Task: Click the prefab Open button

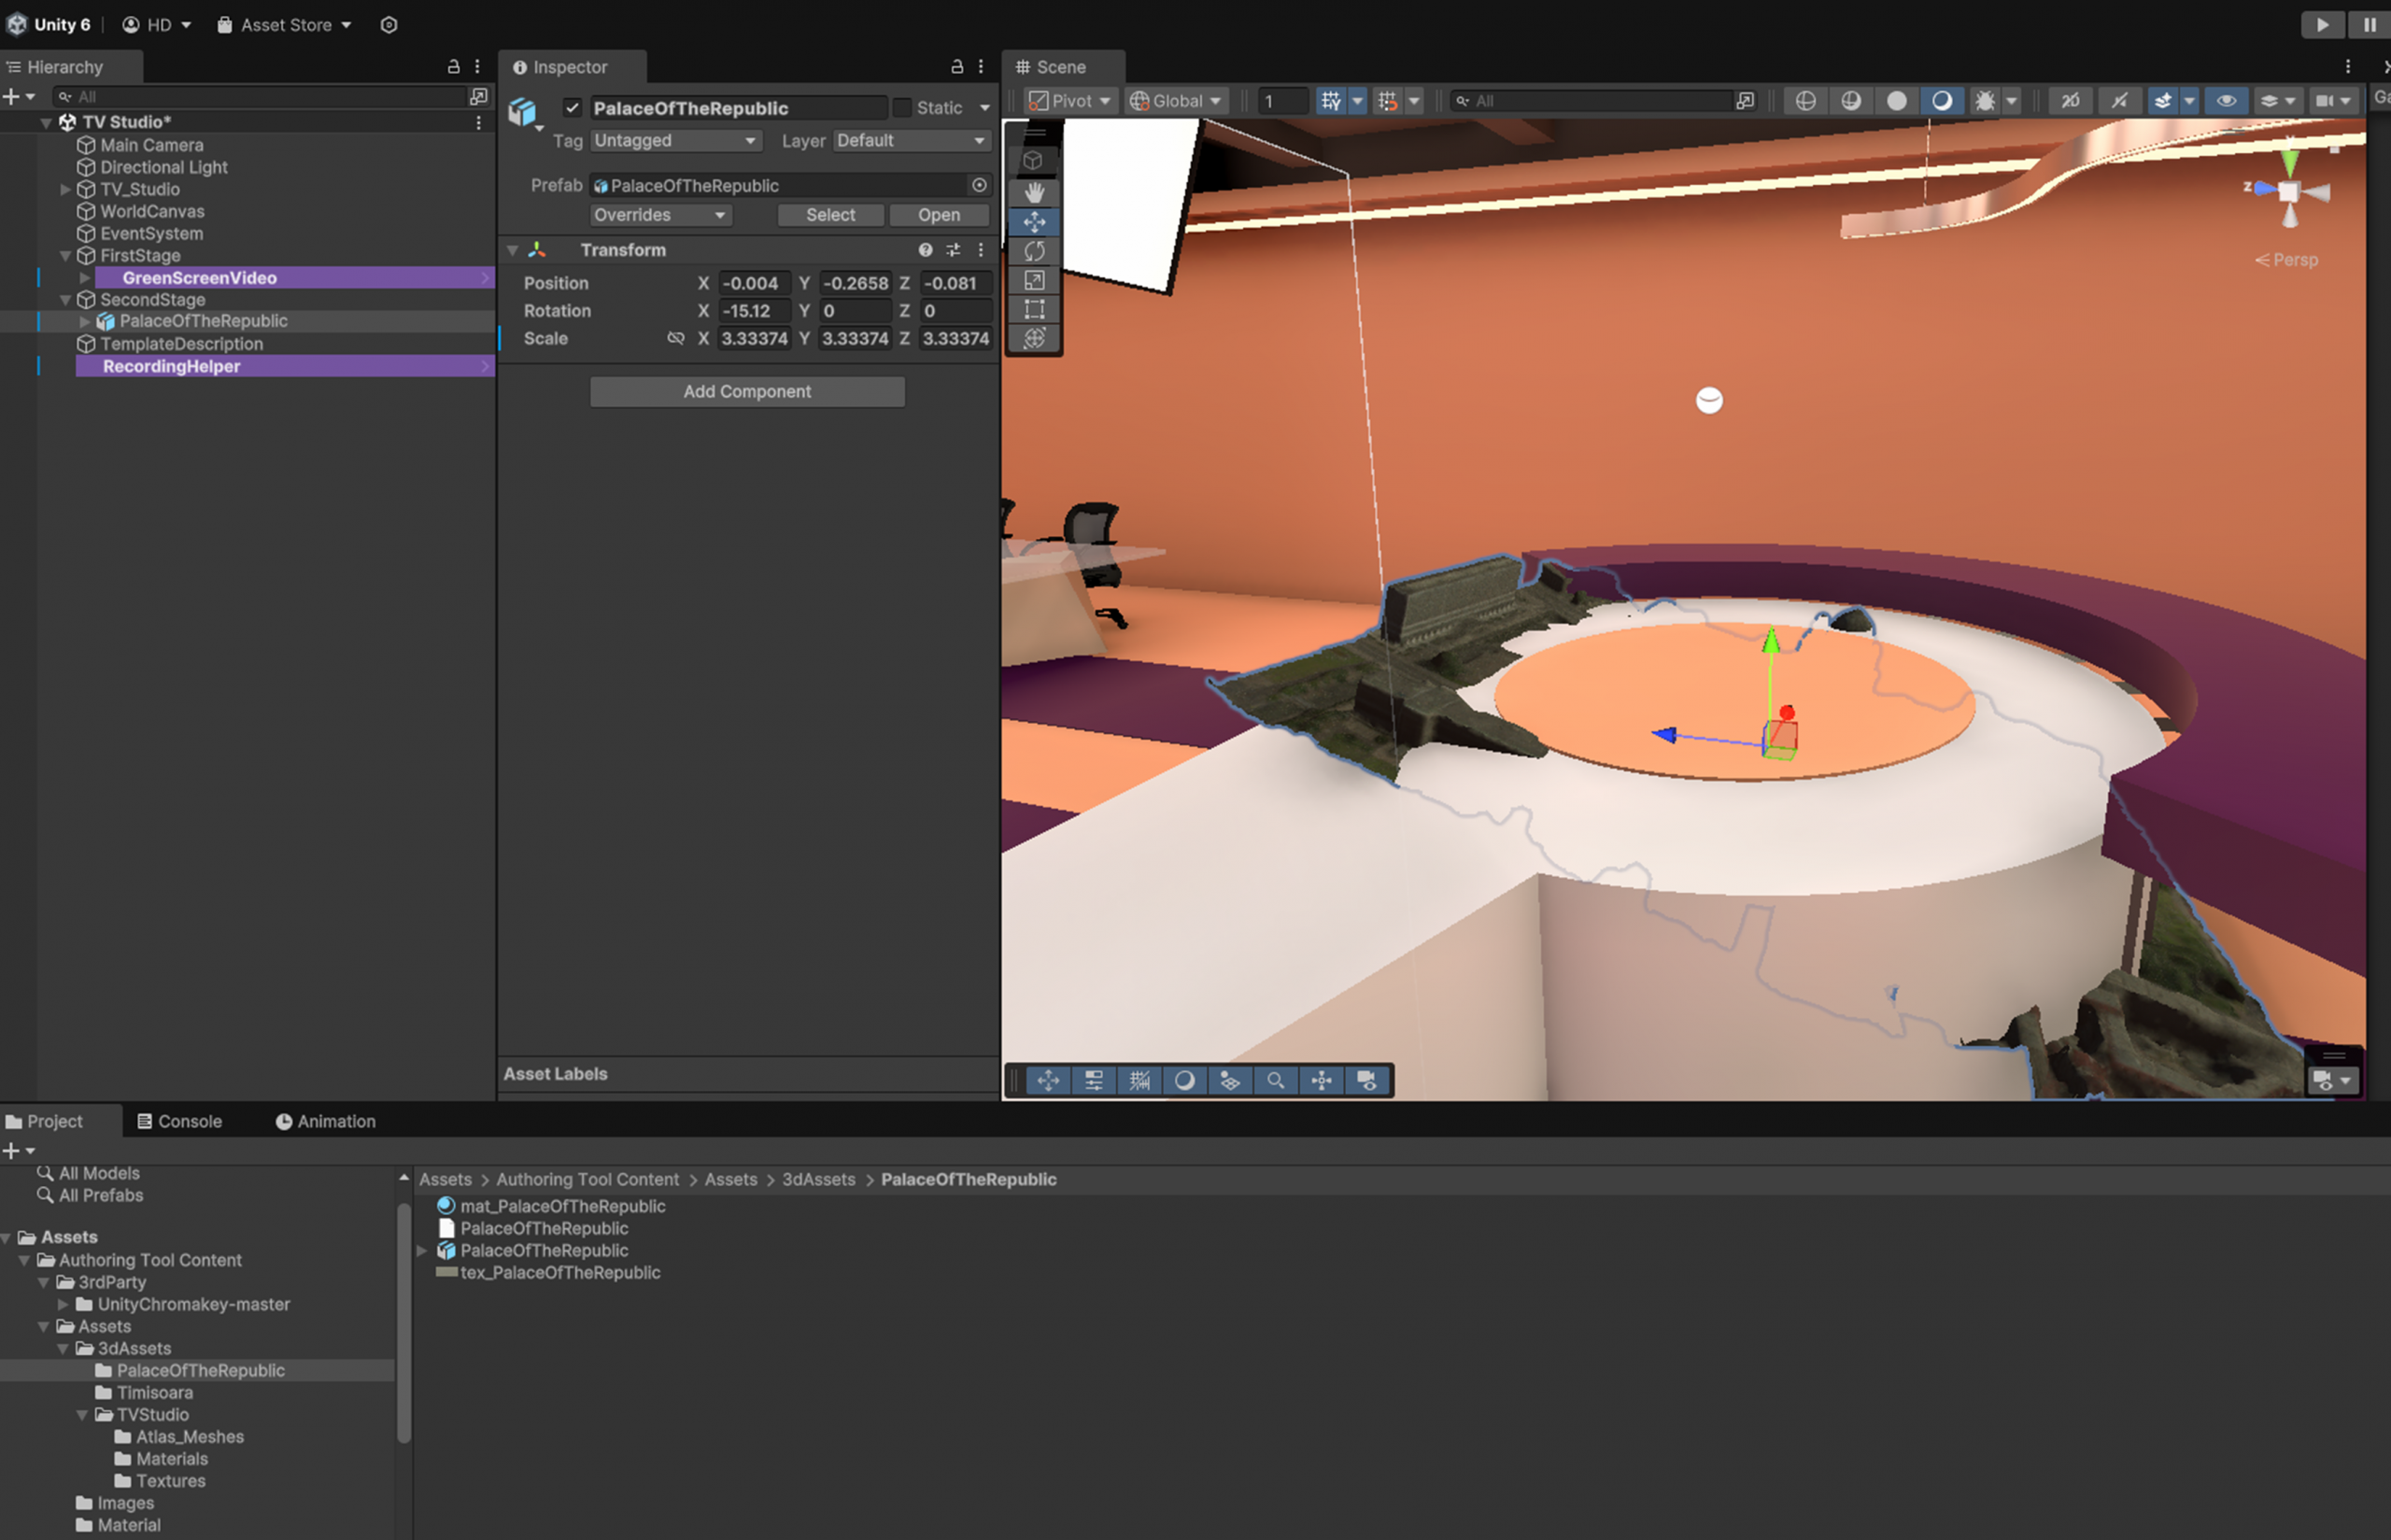Action: click(x=938, y=215)
